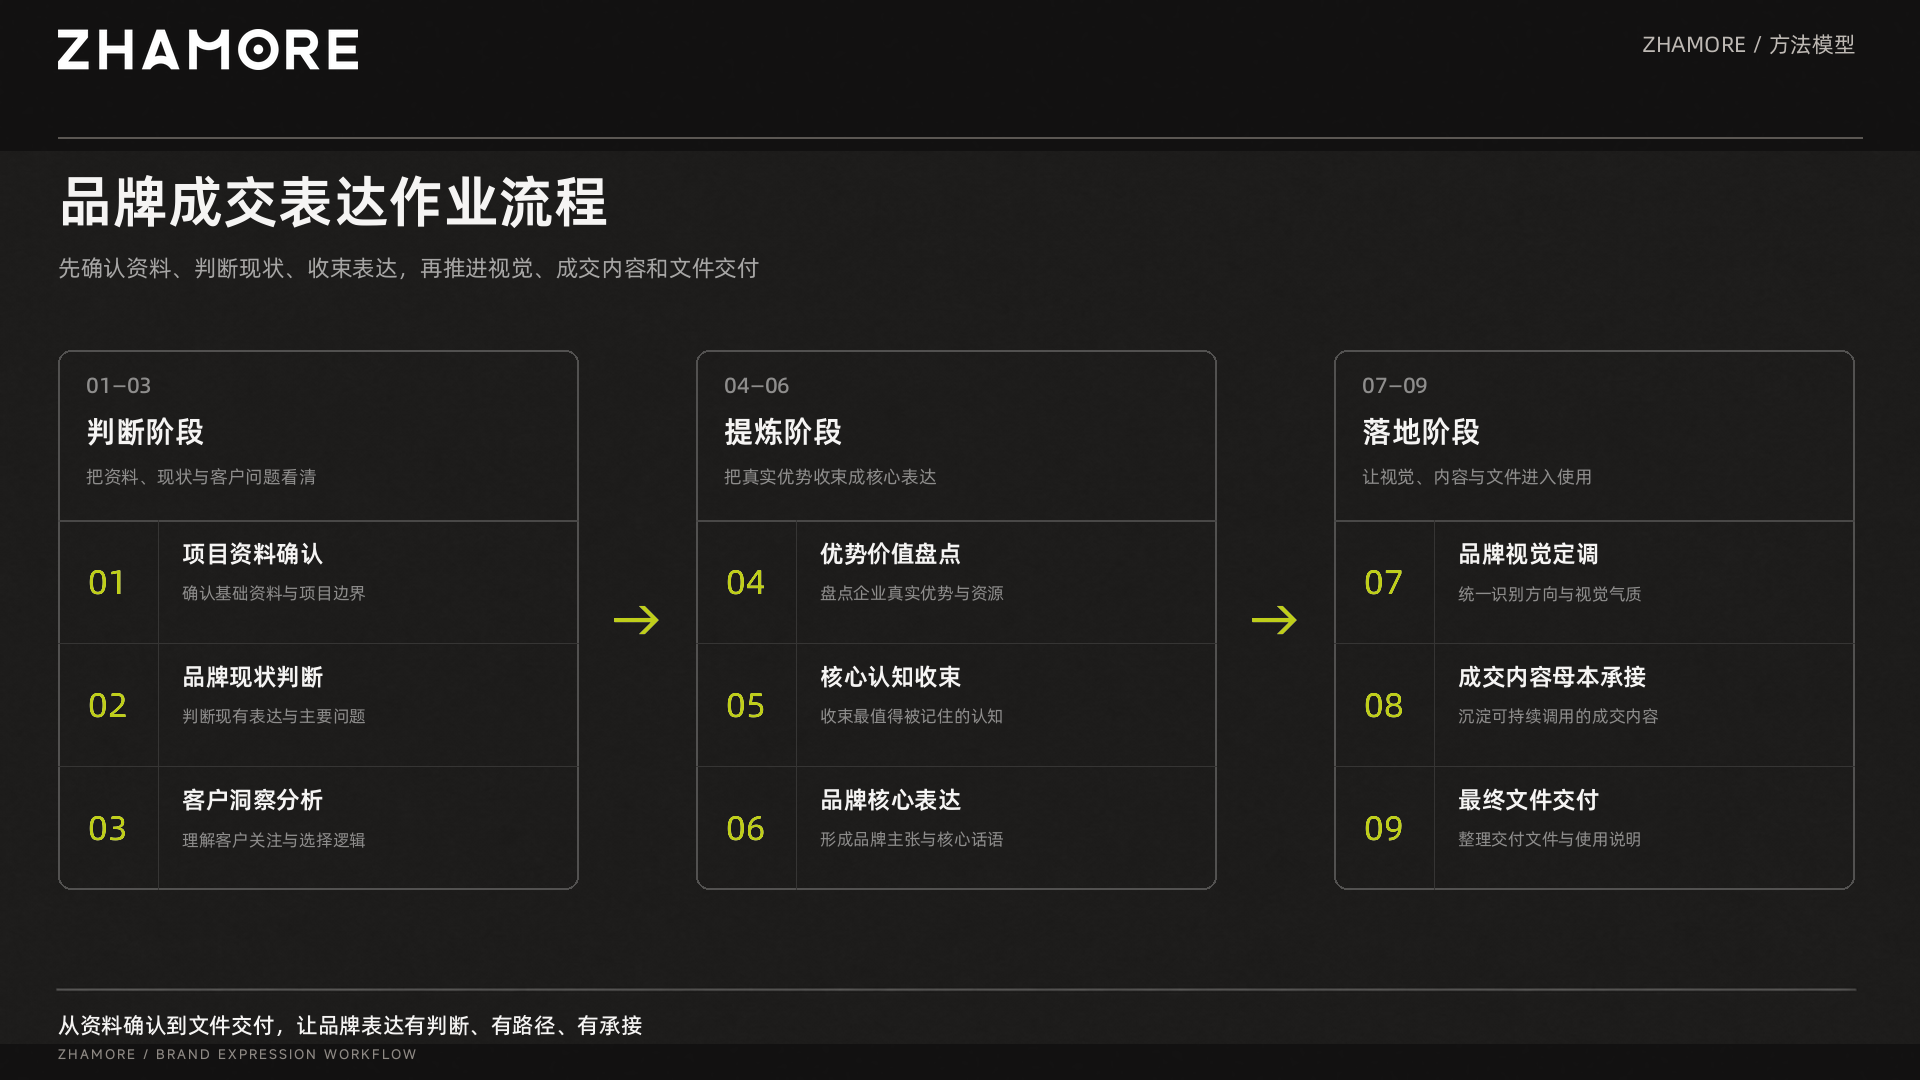Screen dimensions: 1920x1080
Task: Click the number 07
Action: pos(1383,582)
